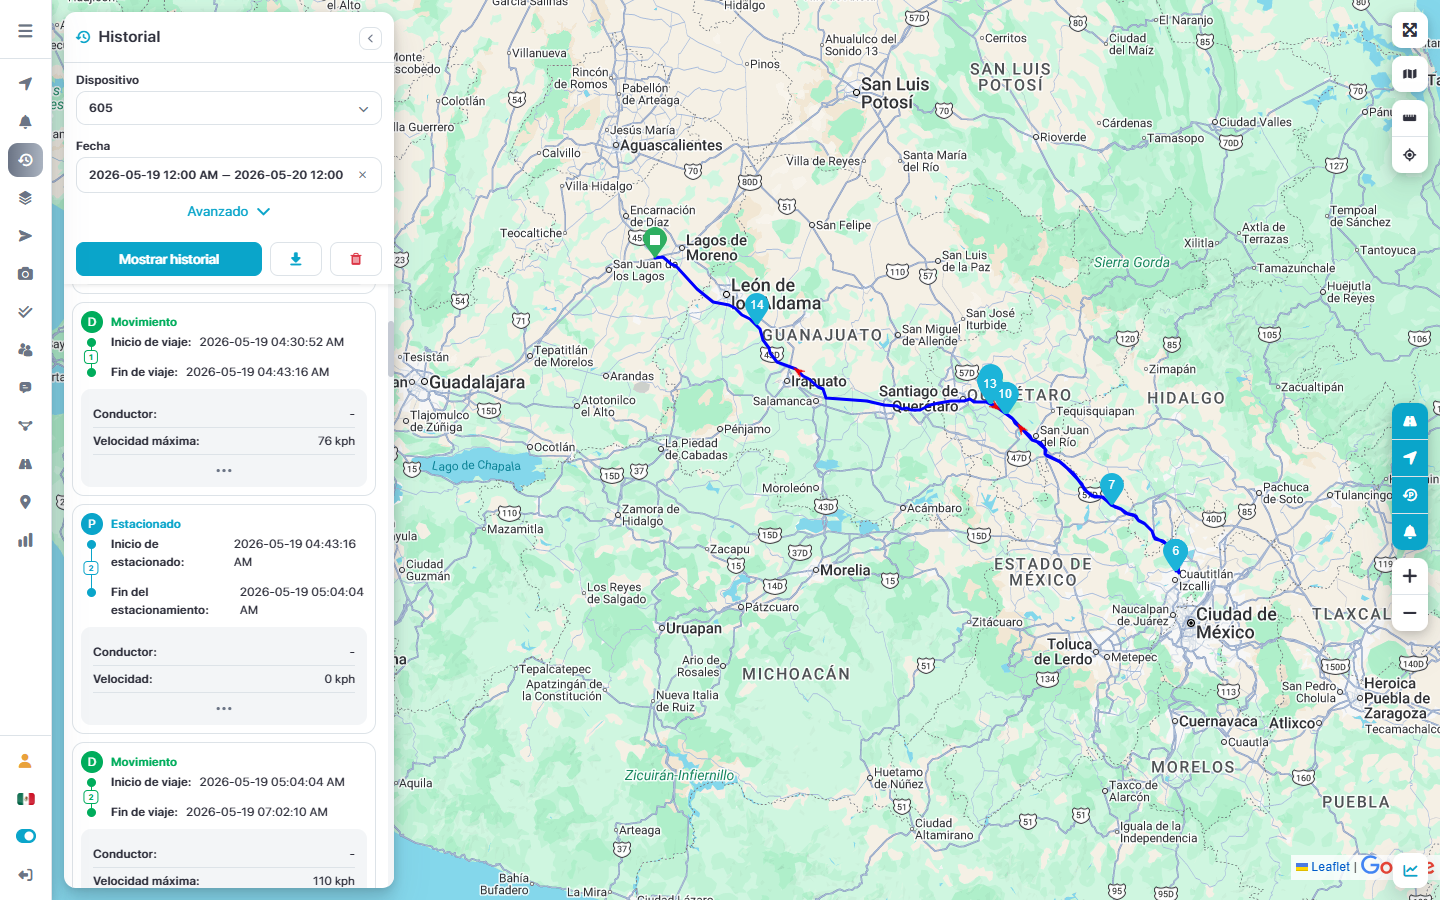Click Mostrar historial button
Image resolution: width=1440 pixels, height=900 pixels.
point(169,259)
